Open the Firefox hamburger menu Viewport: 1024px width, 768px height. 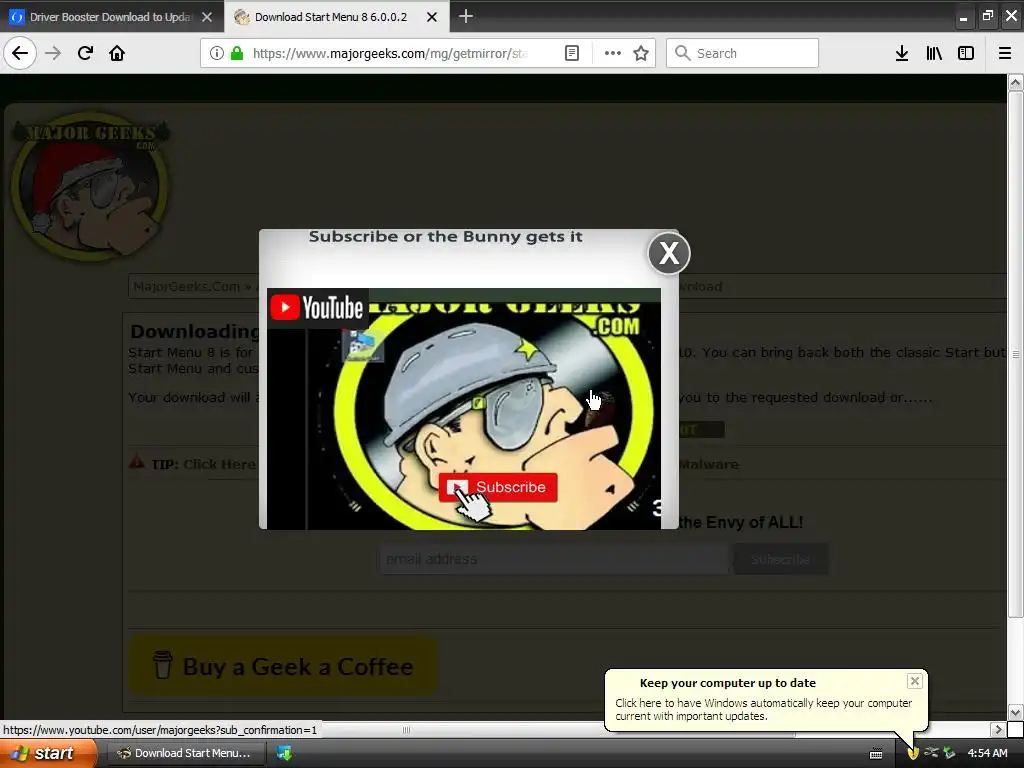click(x=1005, y=53)
